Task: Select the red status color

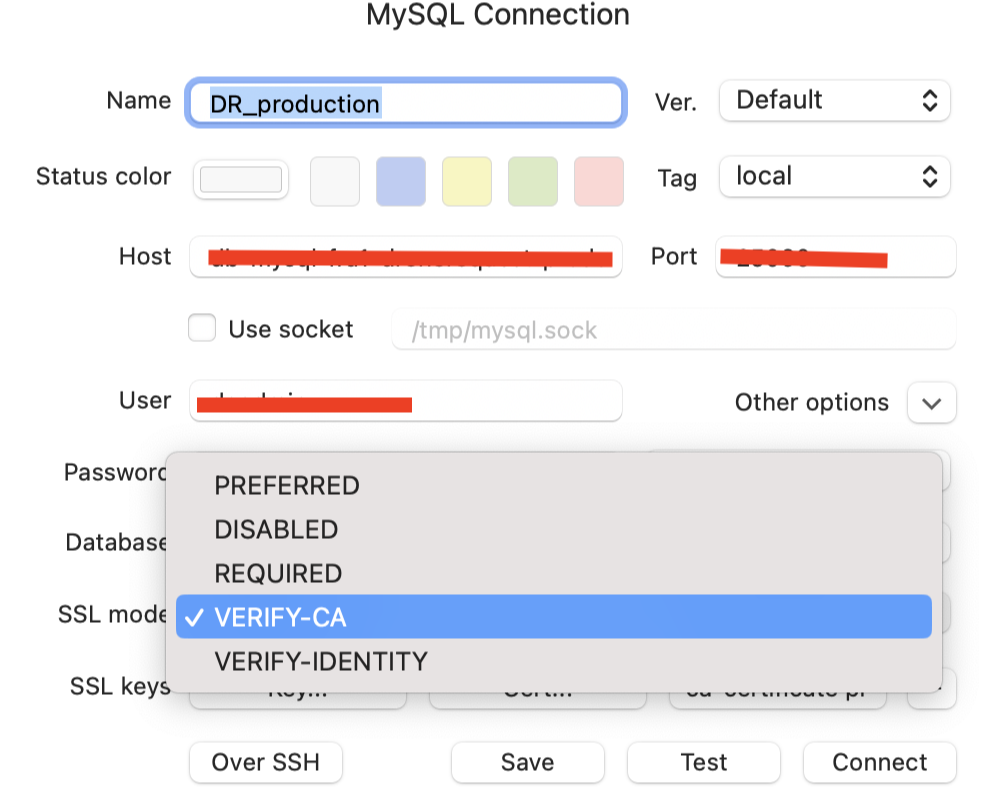Action: tap(598, 181)
